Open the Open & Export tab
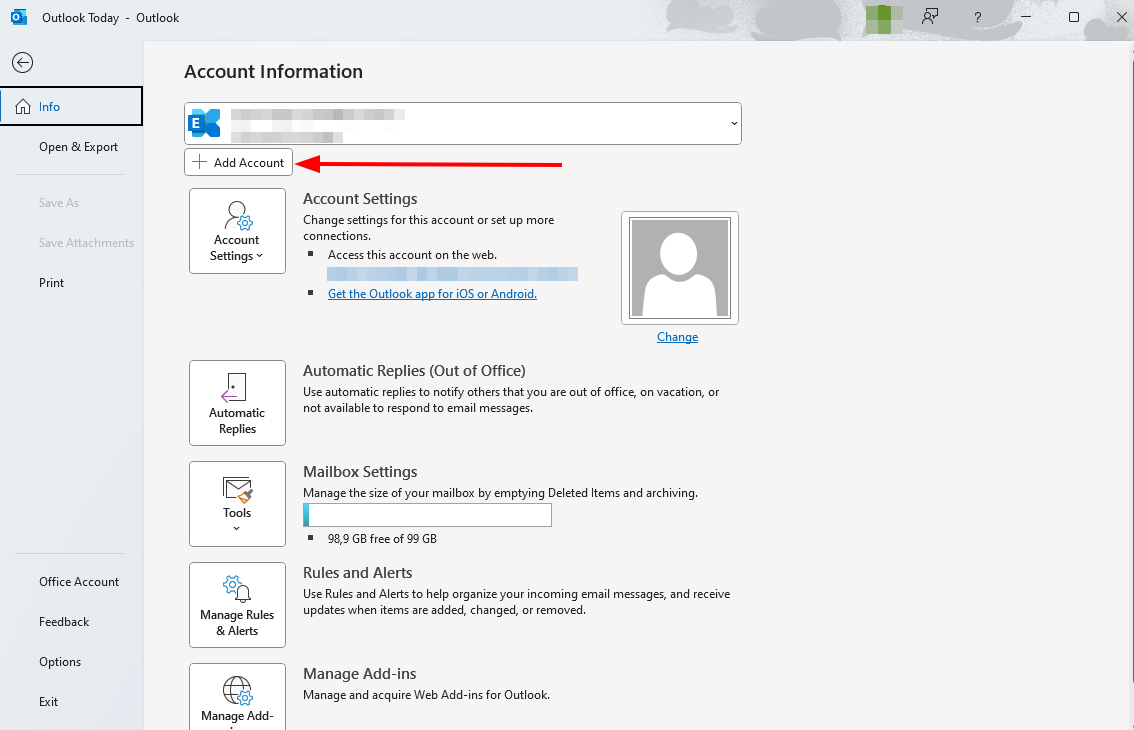1134x730 pixels. coord(78,147)
